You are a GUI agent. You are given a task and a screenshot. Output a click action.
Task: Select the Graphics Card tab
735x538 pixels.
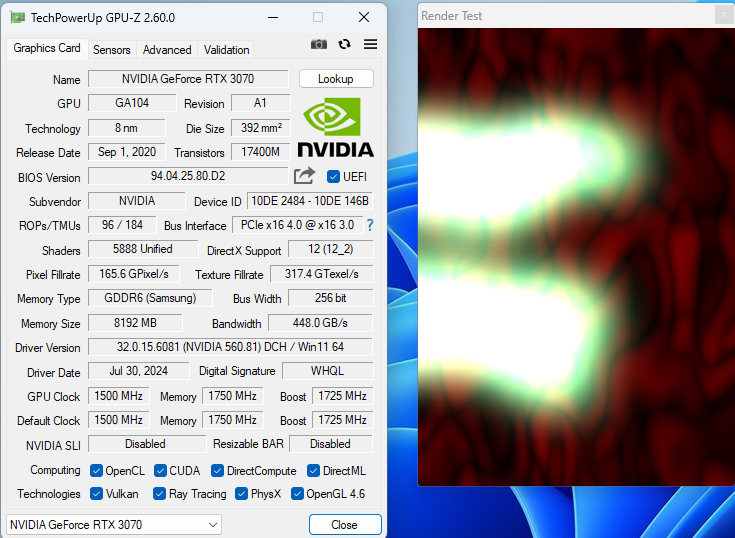[x=47, y=48]
